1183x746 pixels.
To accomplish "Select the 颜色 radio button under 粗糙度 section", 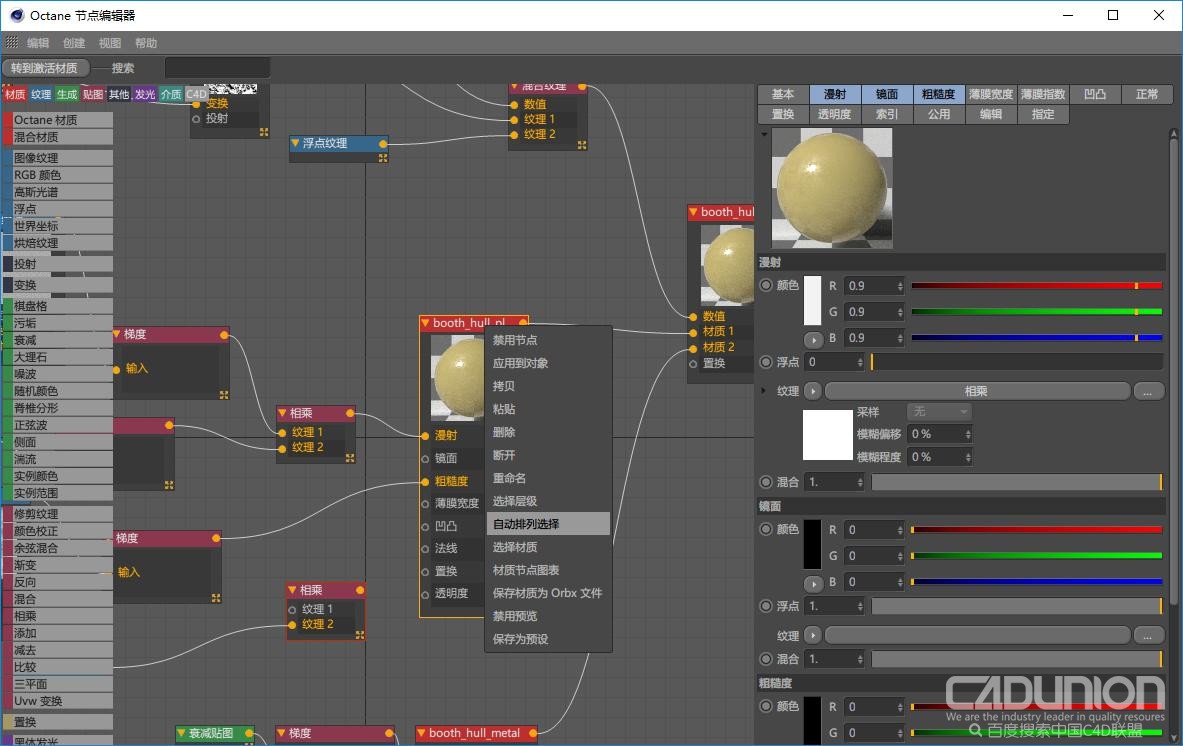I will [x=766, y=706].
